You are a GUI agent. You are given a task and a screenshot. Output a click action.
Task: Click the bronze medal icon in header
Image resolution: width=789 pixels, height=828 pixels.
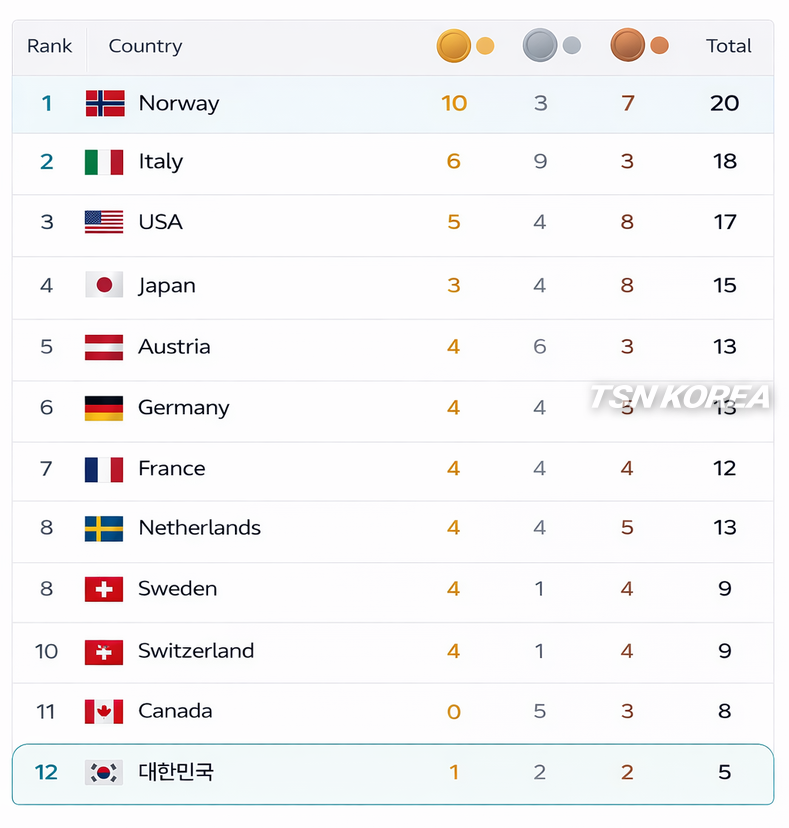(628, 46)
